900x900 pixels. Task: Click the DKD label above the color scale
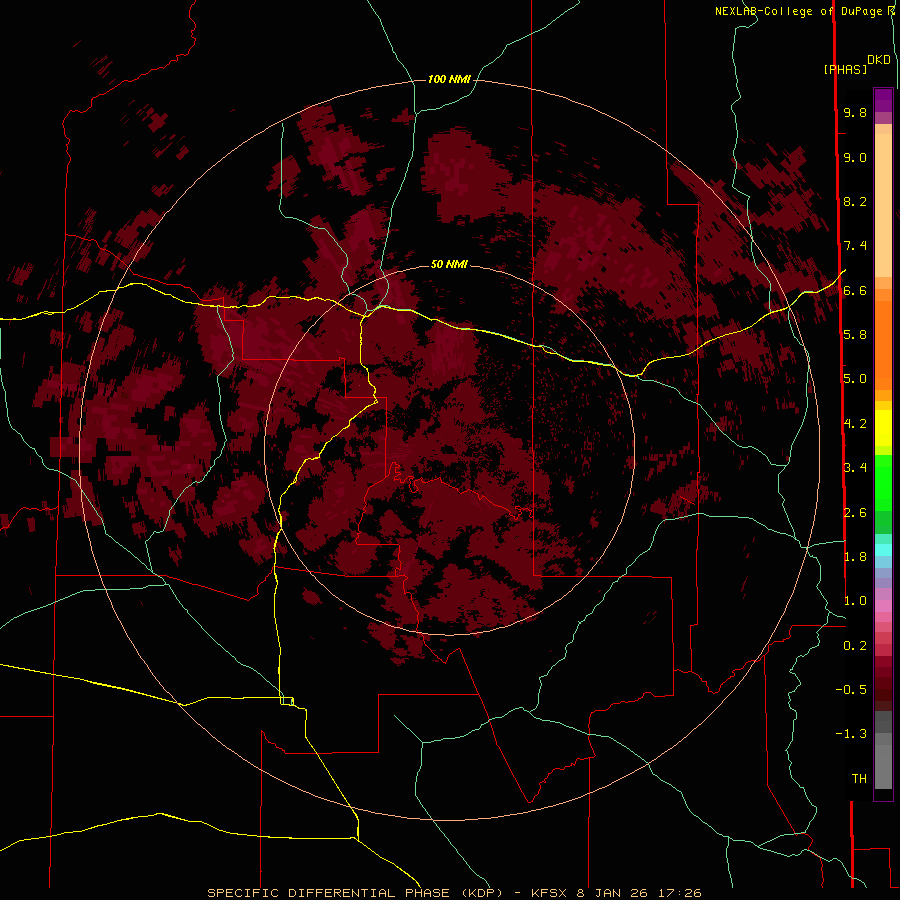878,60
